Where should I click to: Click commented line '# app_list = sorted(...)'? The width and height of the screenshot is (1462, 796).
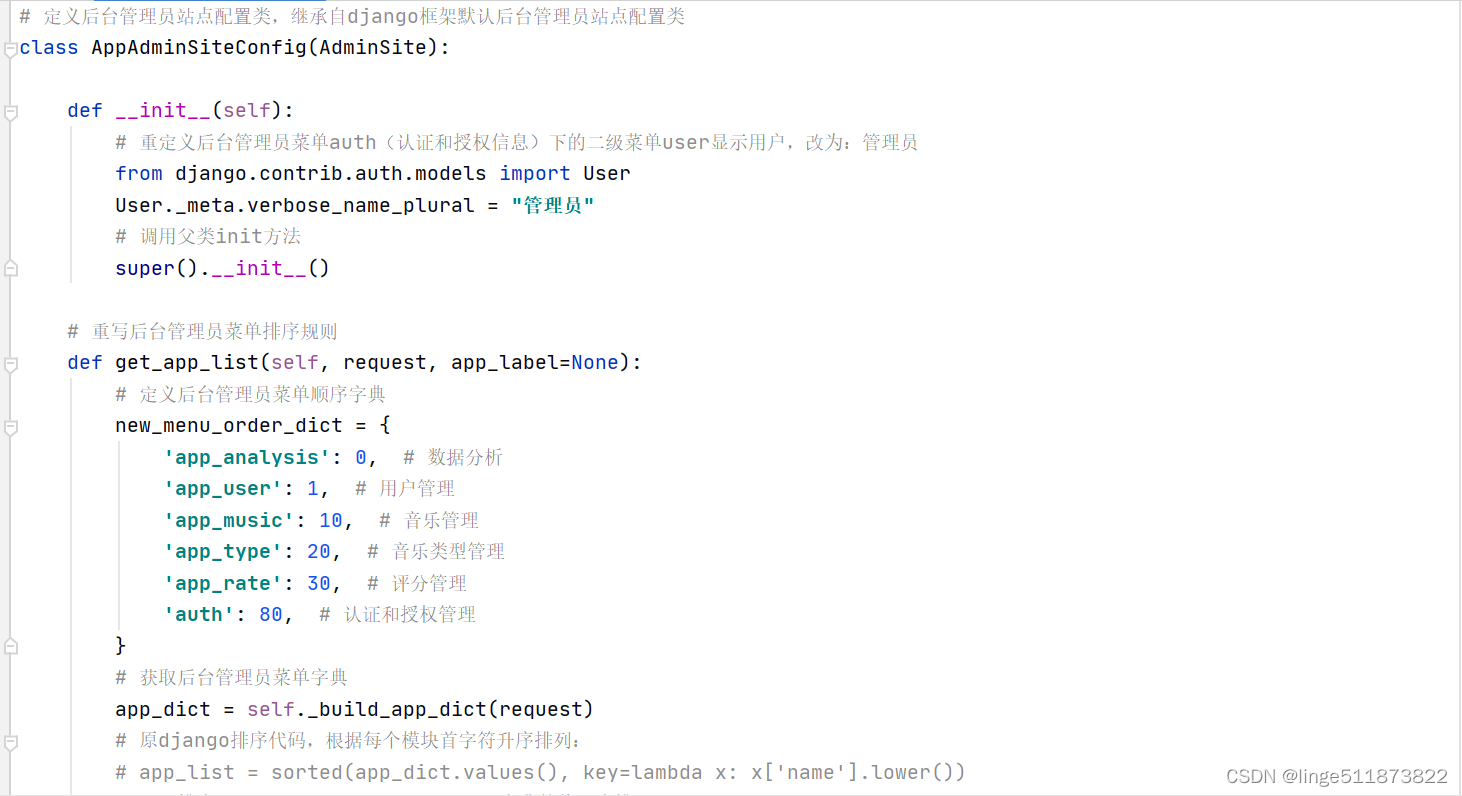tap(540, 772)
